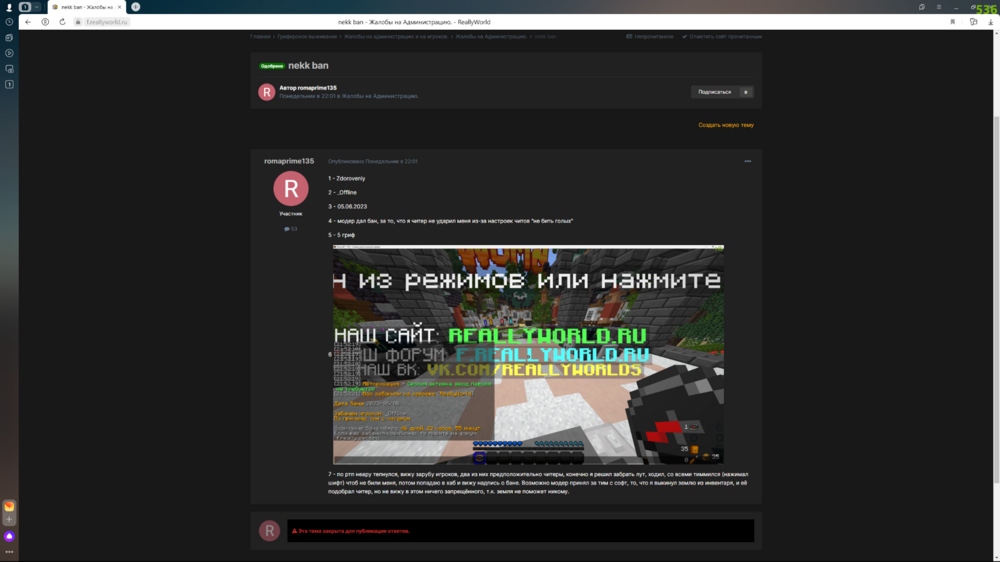This screenshot has width=1000, height=562.
Task: Click the text '5 - 5 гриф'
Action: click(341, 235)
